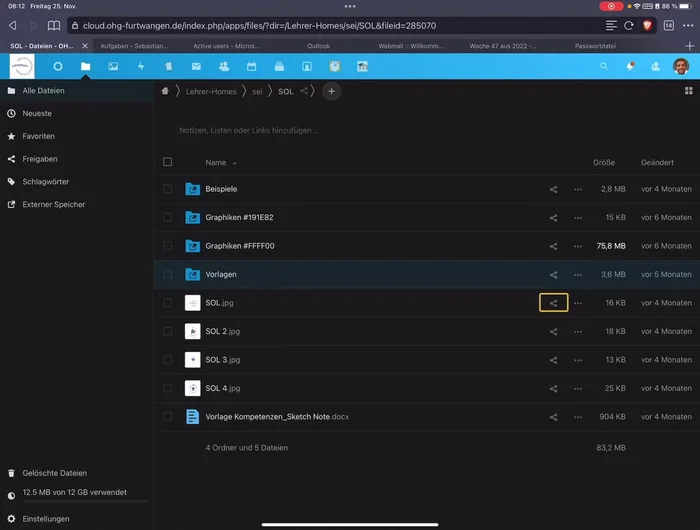Click the new file plus button
The image size is (700, 530).
[332, 91]
